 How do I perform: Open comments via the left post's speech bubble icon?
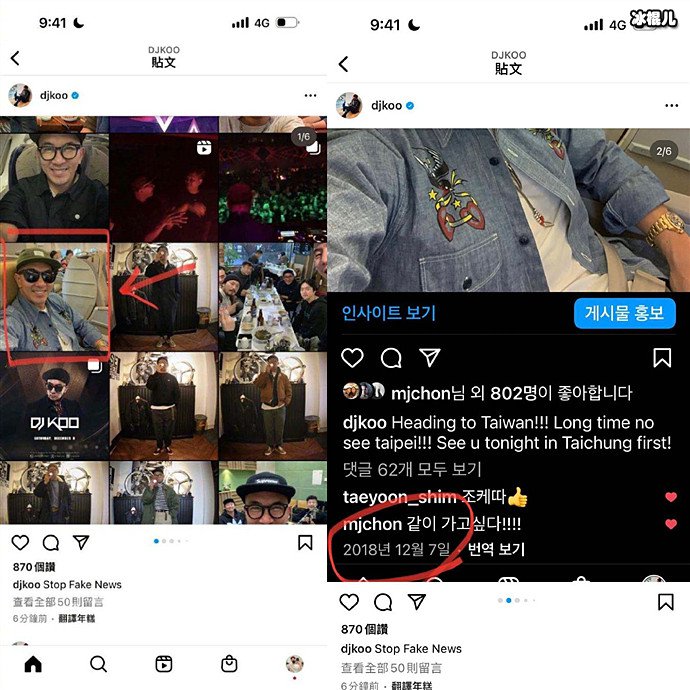51,543
